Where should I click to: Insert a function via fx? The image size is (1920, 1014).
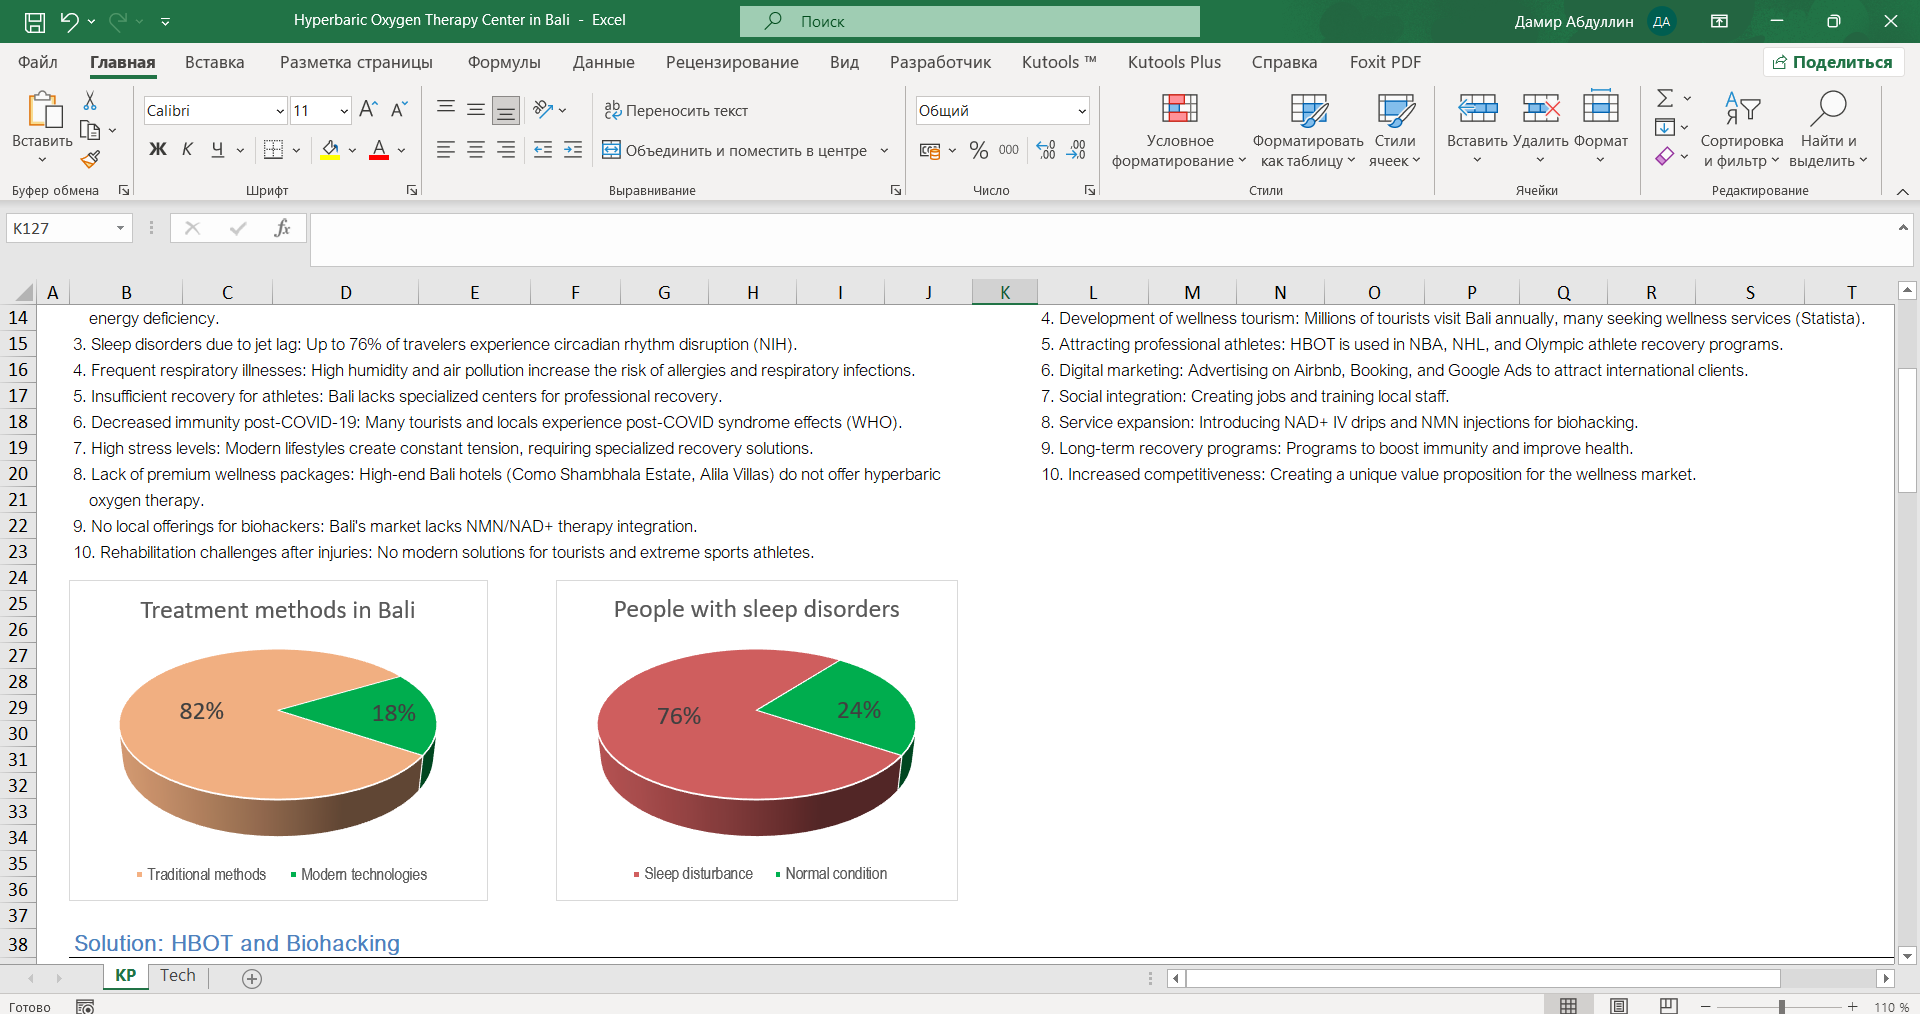[282, 228]
